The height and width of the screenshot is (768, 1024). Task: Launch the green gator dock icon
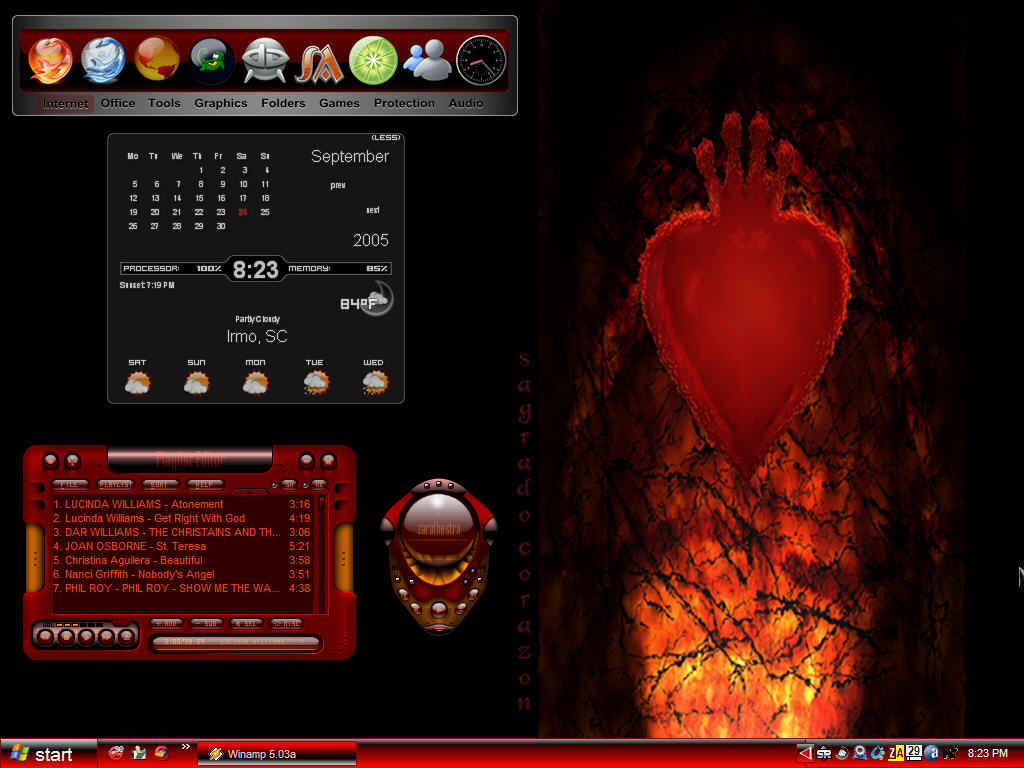[212, 61]
